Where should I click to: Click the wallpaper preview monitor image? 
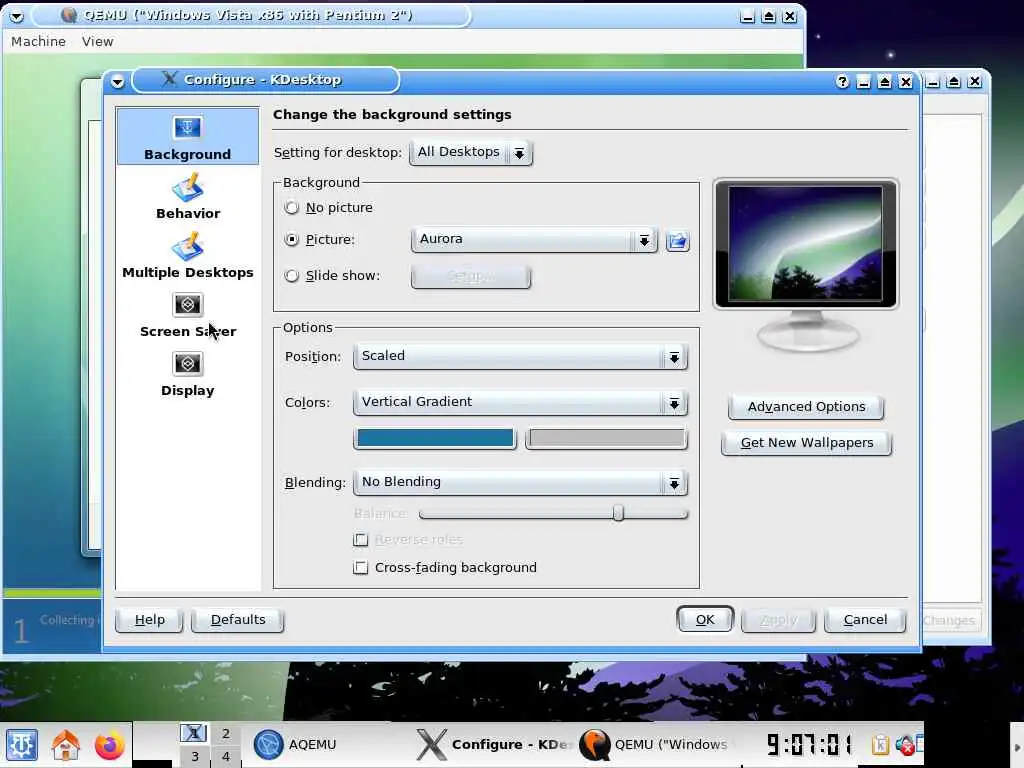(x=806, y=244)
